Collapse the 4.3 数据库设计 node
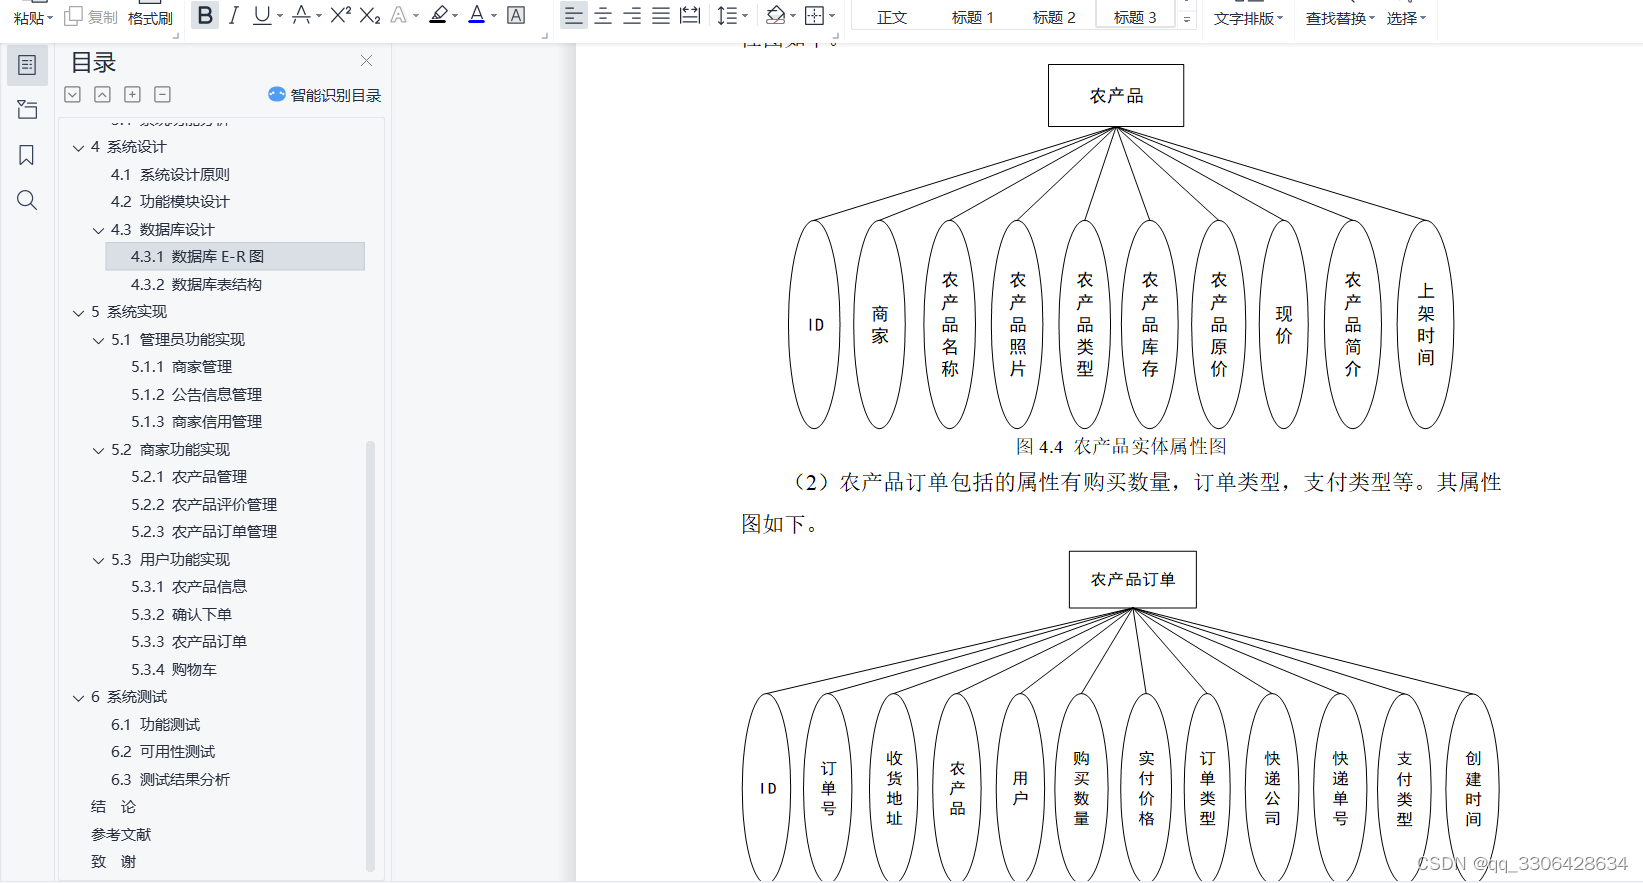The width and height of the screenshot is (1643, 883). [98, 231]
